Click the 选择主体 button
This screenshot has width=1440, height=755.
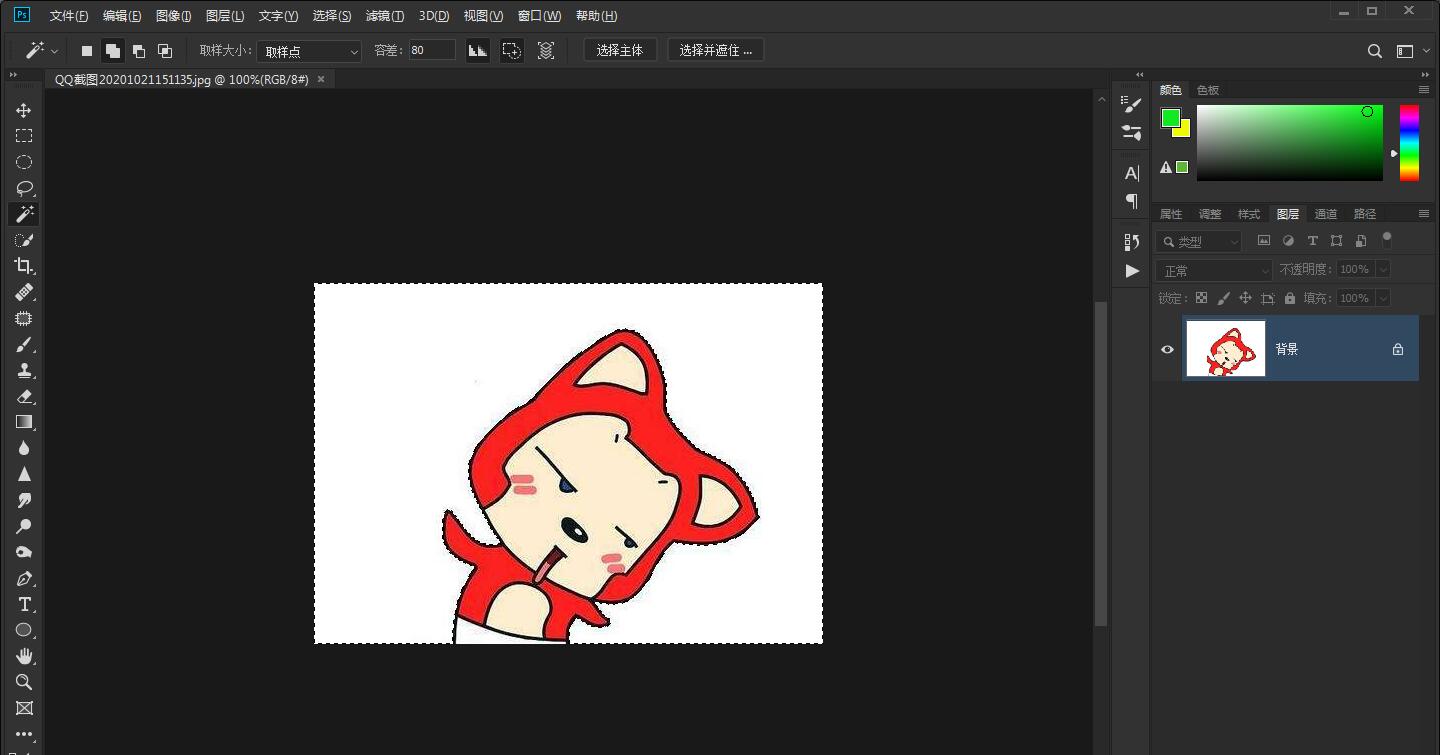pyautogui.click(x=620, y=49)
